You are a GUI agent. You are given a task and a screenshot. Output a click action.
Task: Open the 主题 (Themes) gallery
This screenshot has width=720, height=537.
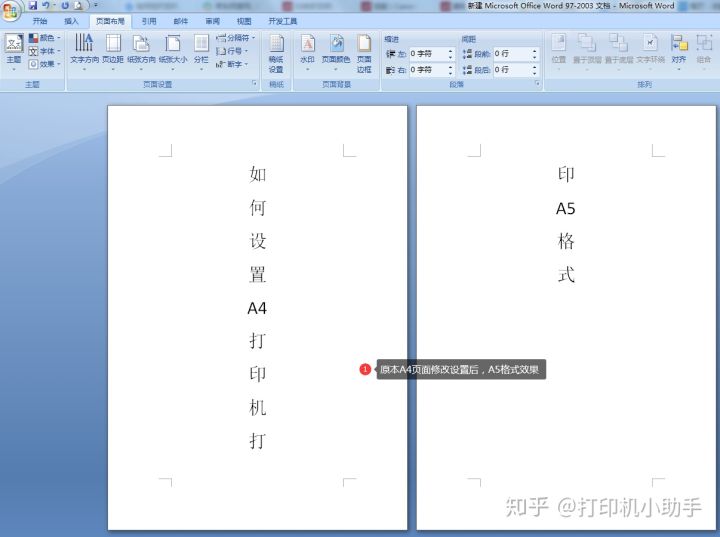(14, 52)
